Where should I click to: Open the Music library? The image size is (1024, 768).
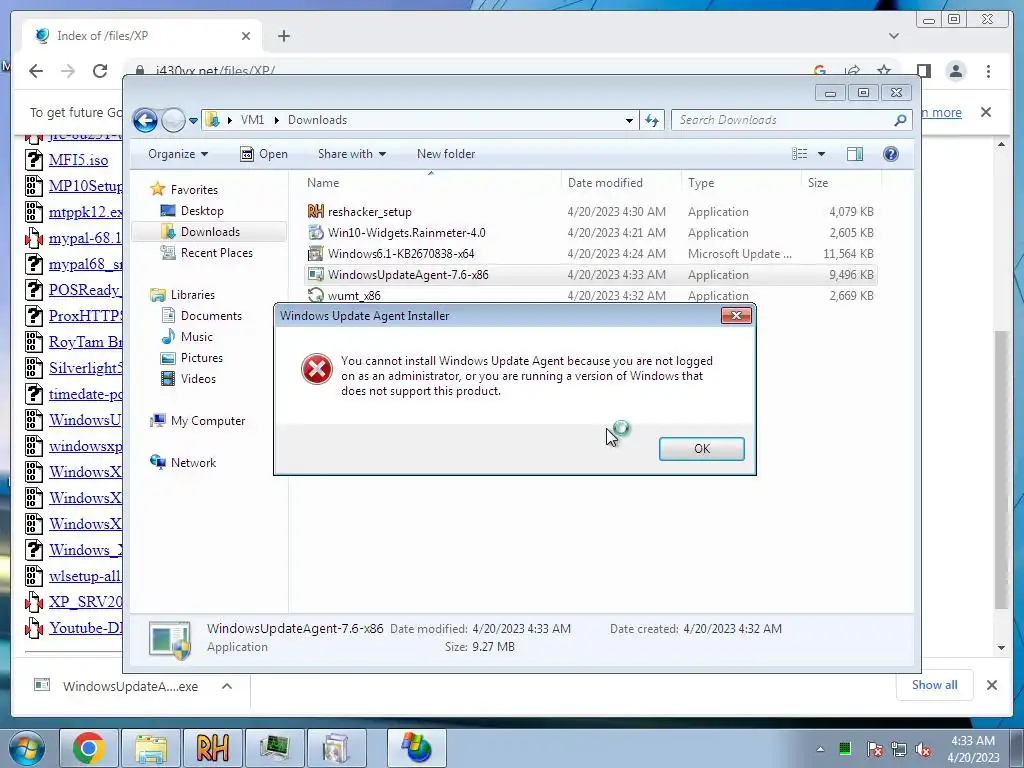197,337
